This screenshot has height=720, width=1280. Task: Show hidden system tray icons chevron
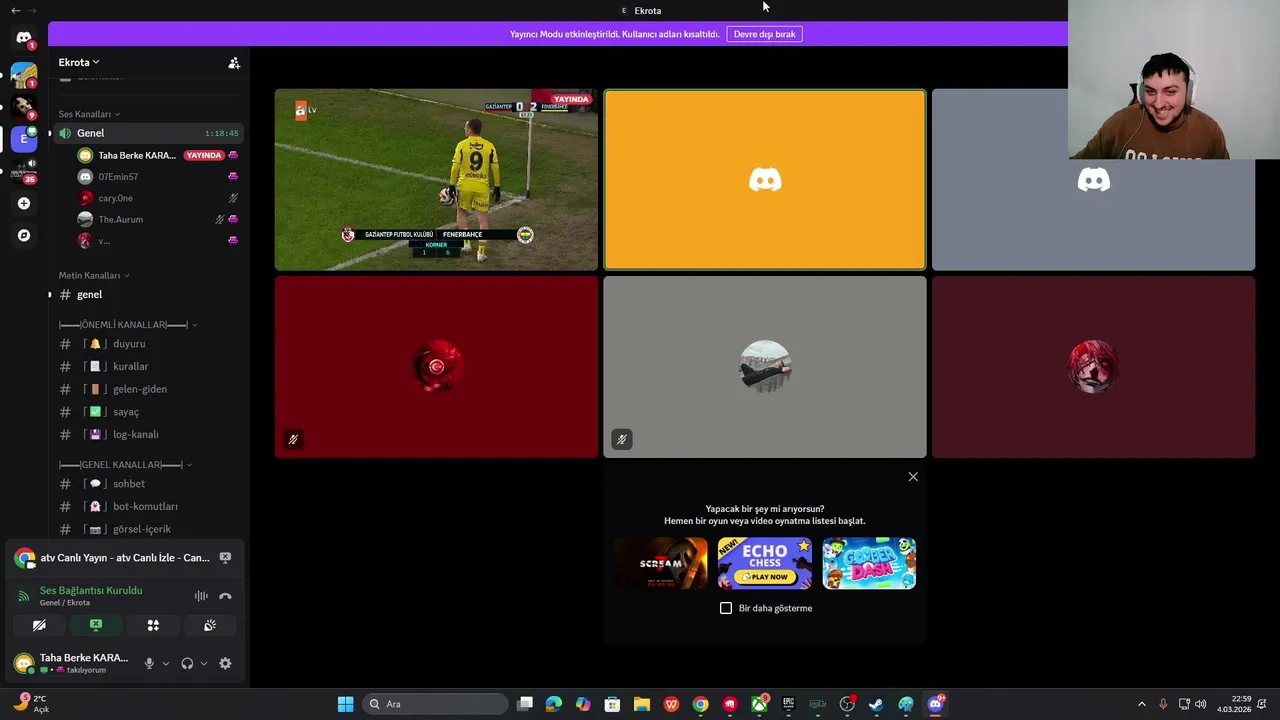[x=1142, y=704]
